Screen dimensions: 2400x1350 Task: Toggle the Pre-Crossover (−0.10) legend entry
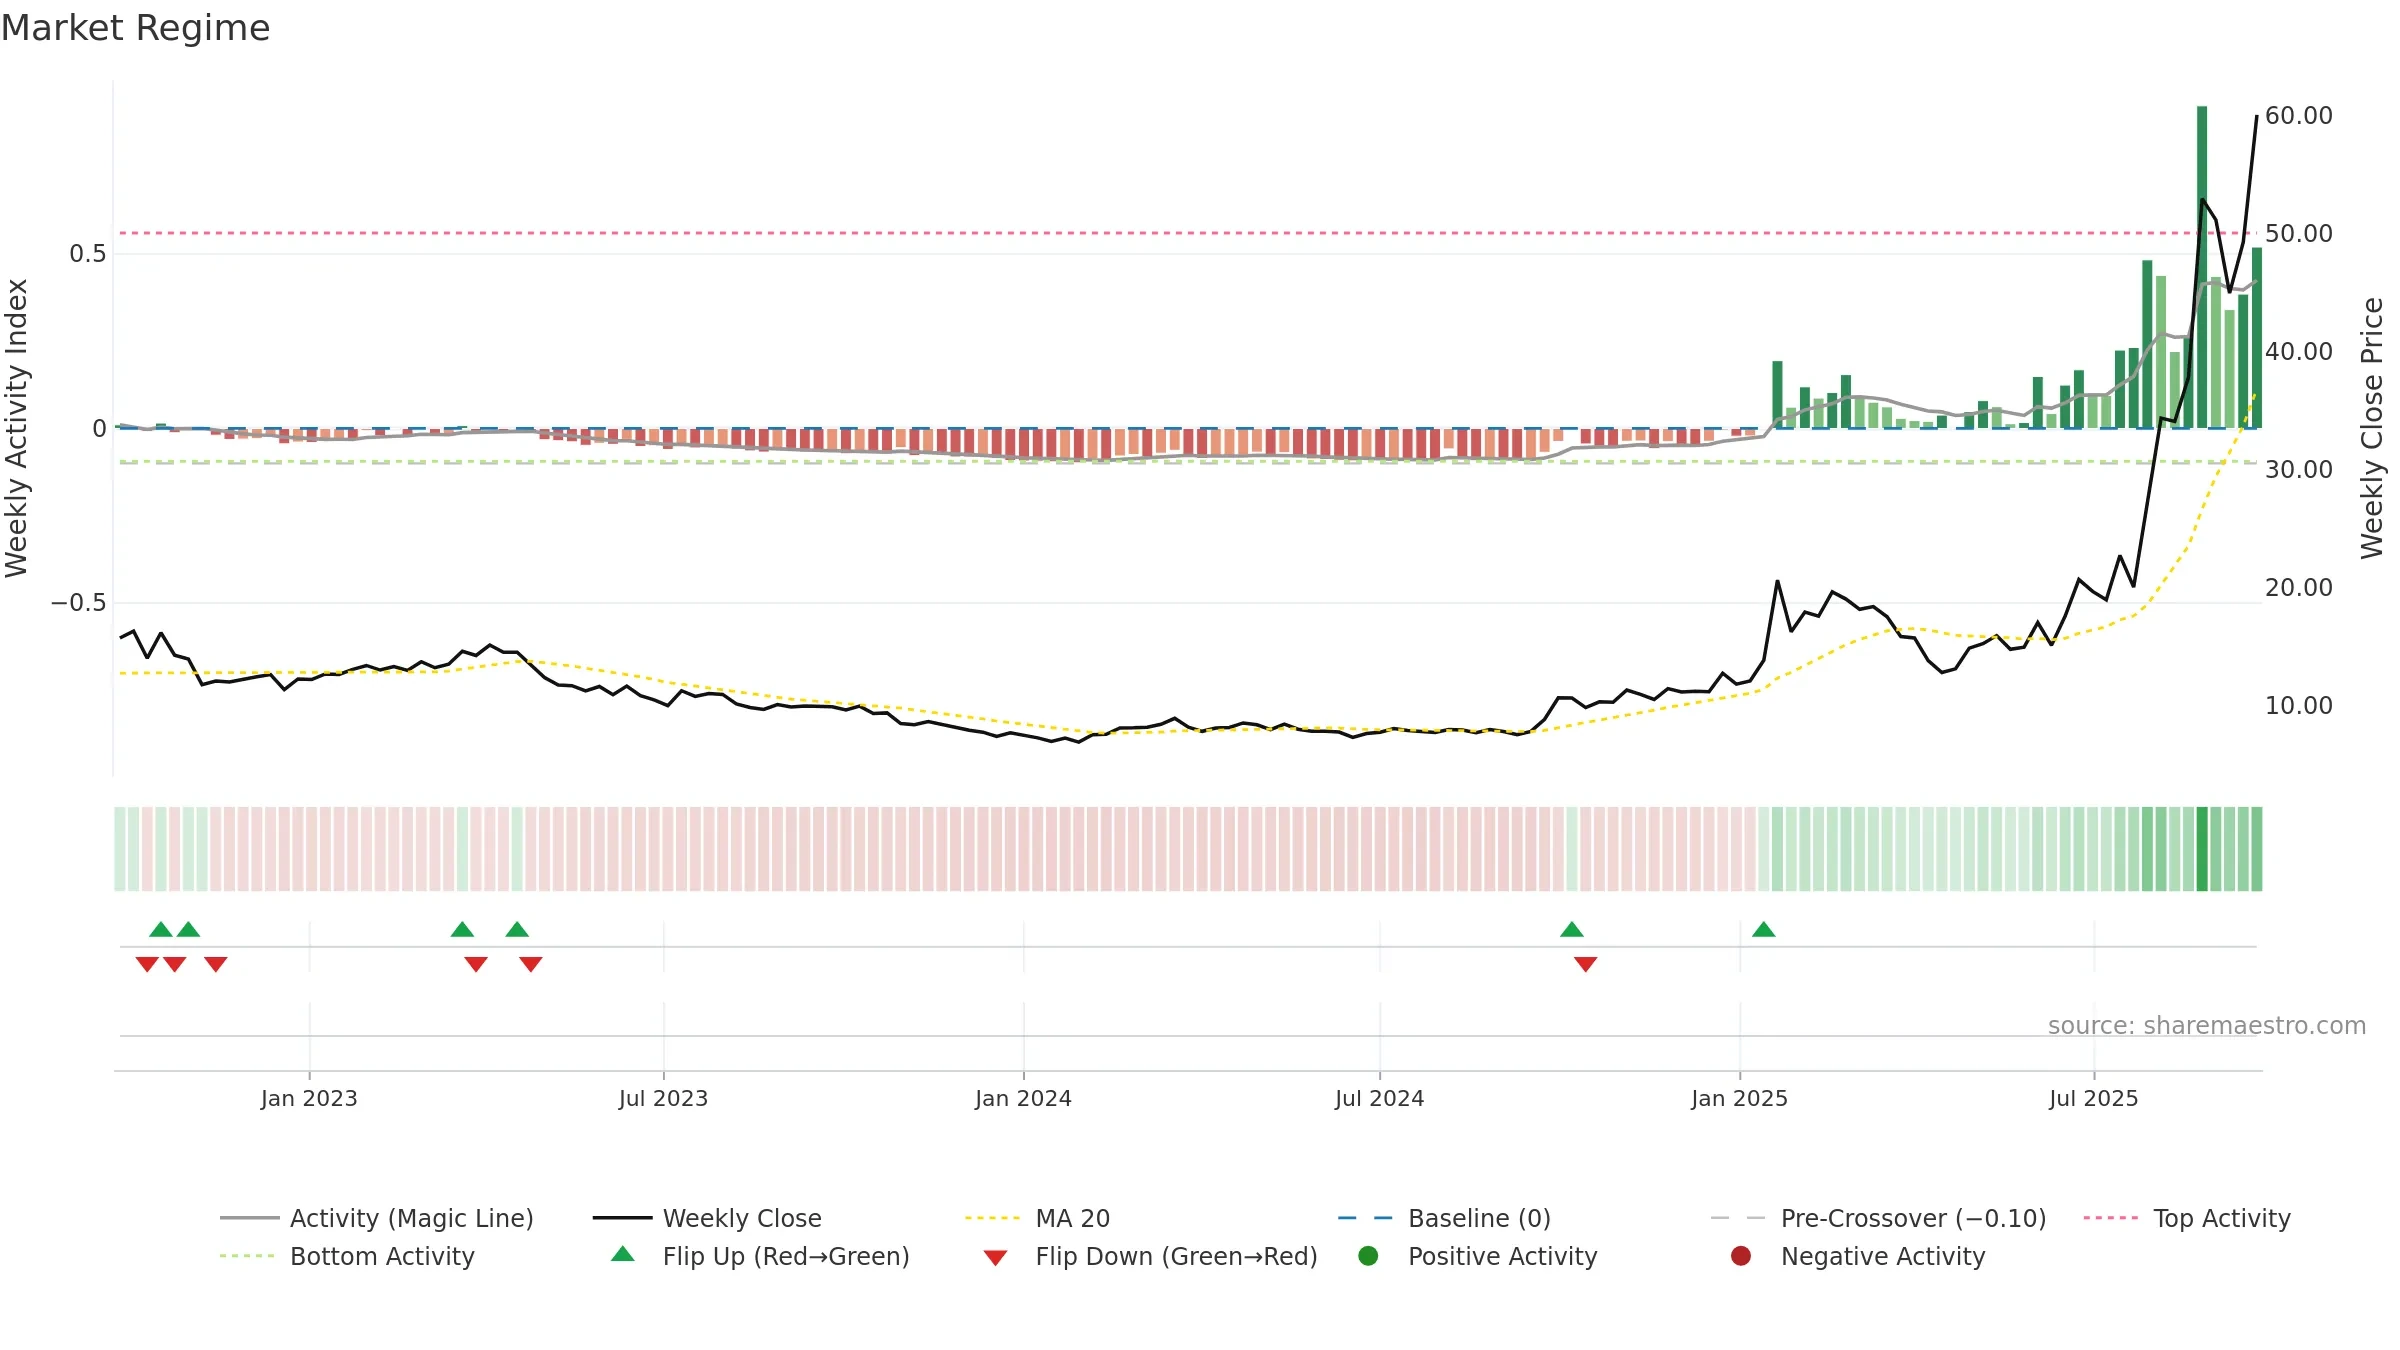click(x=1878, y=1218)
